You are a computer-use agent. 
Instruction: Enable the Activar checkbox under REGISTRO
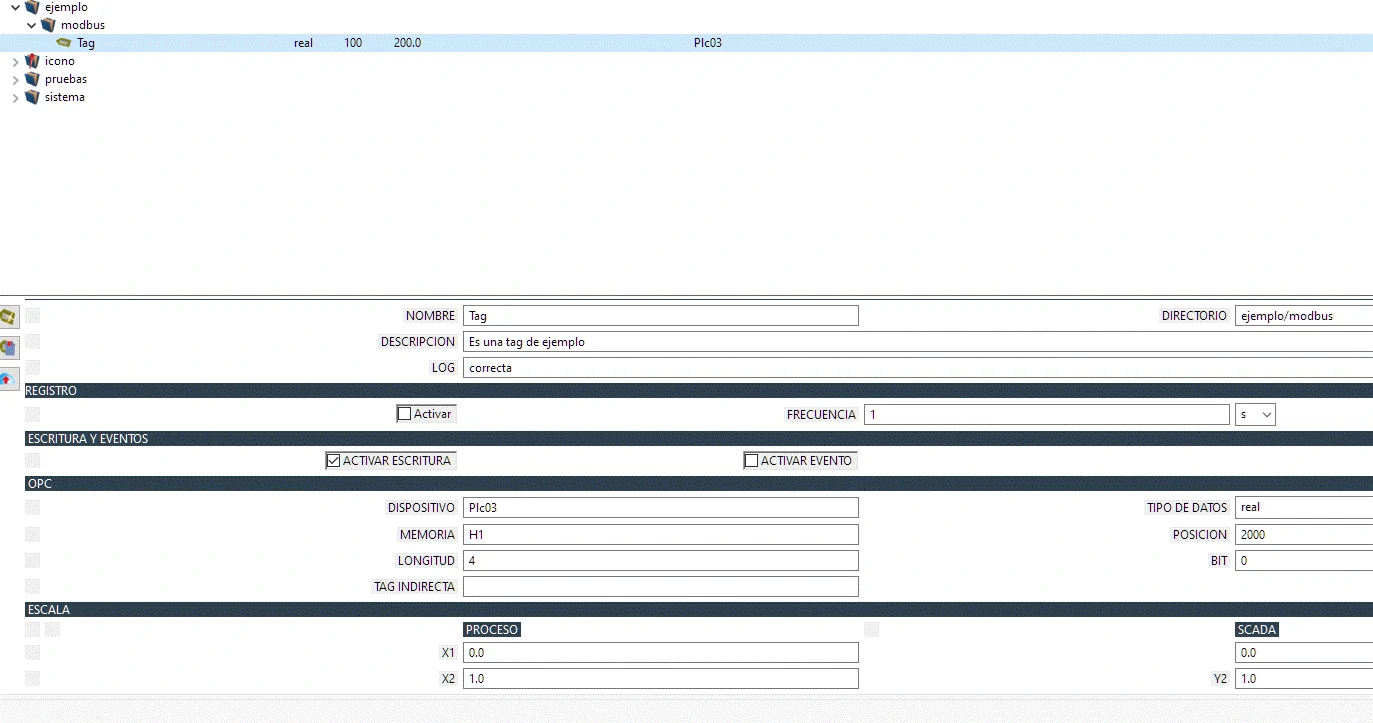(405, 414)
